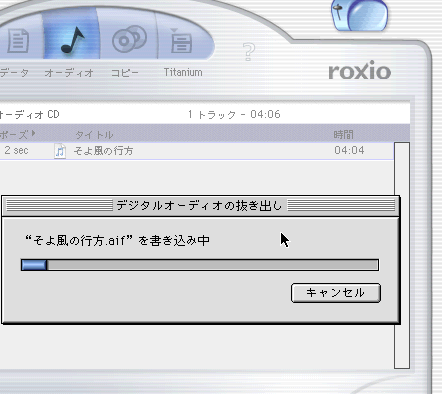Click the blue drive button at top right
This screenshot has width=442, height=394.
(x=360, y=15)
